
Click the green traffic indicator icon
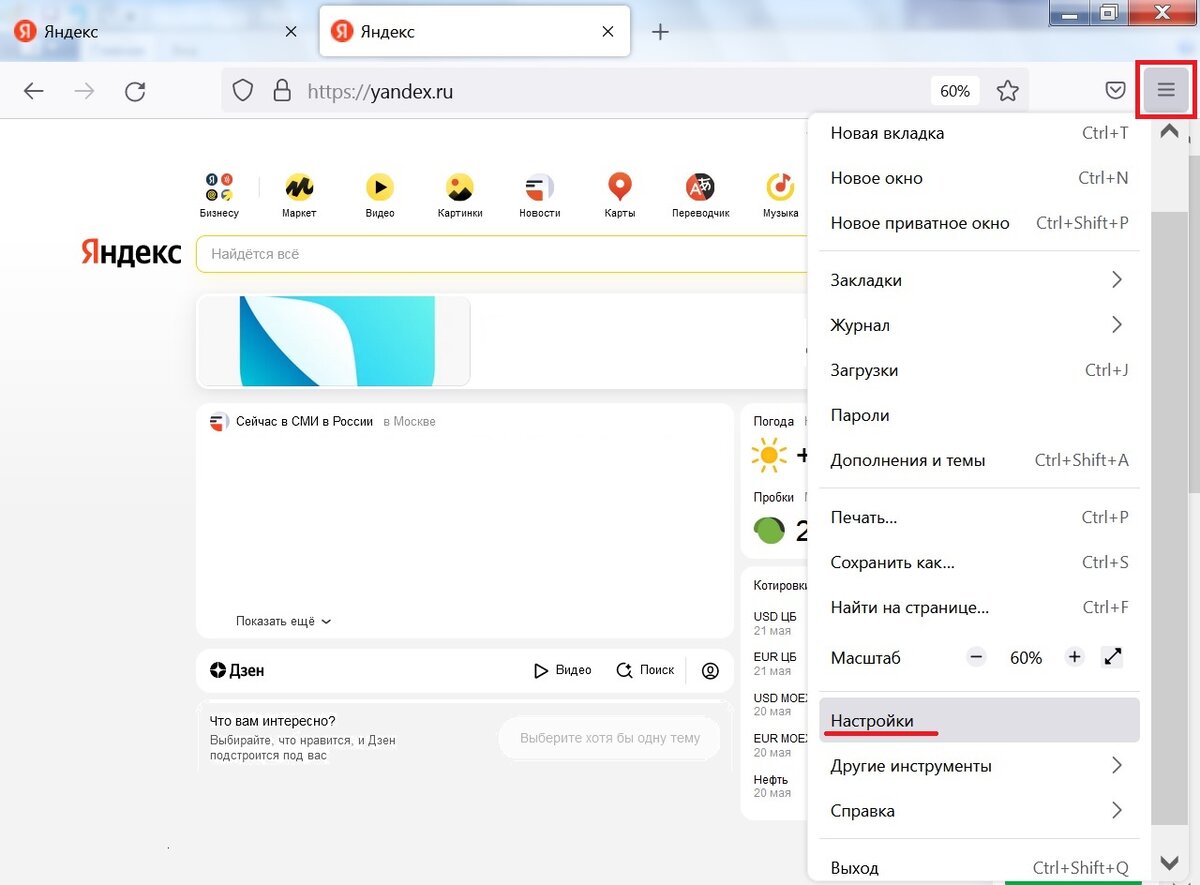pyautogui.click(x=769, y=529)
